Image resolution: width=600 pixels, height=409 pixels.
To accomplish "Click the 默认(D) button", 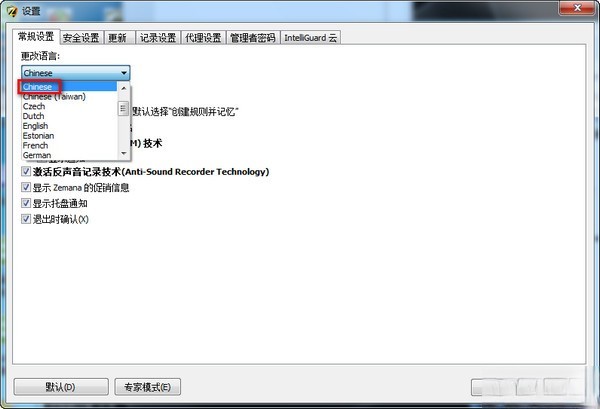I will 61,387.
